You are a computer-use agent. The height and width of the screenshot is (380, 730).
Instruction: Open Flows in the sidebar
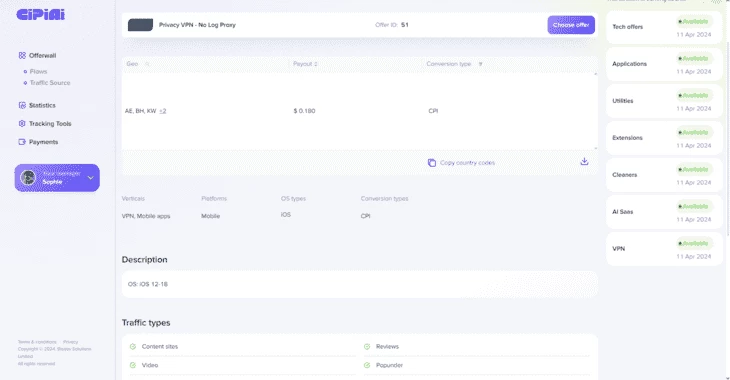tap(38, 71)
